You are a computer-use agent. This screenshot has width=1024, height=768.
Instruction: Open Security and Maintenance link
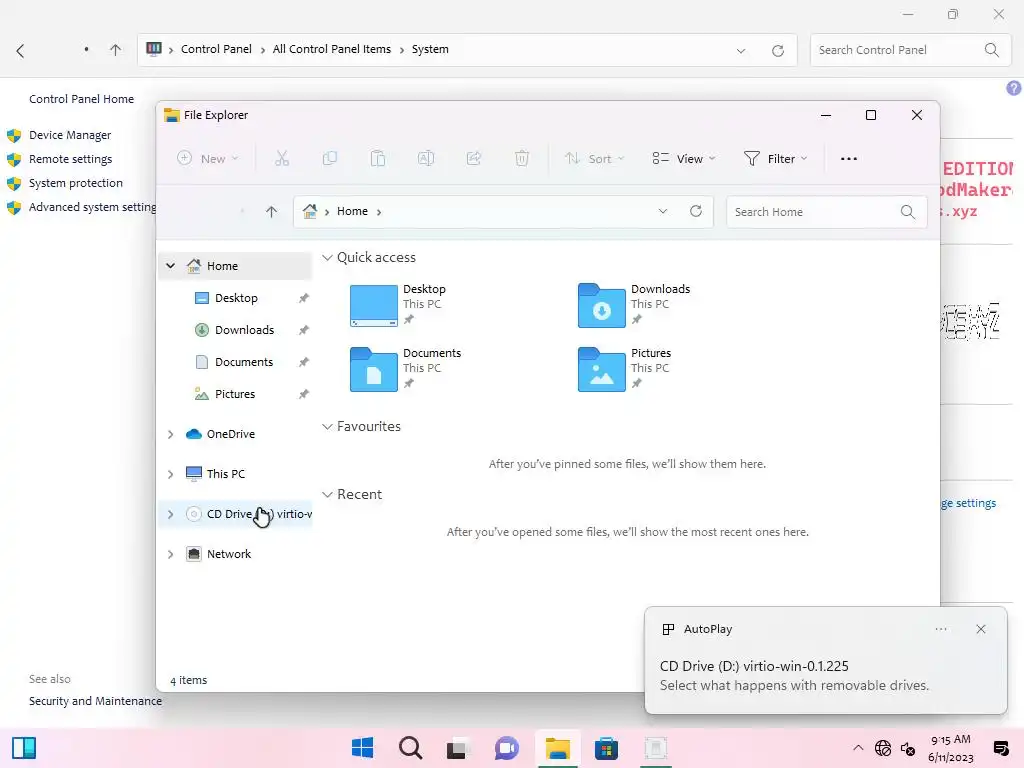(95, 701)
